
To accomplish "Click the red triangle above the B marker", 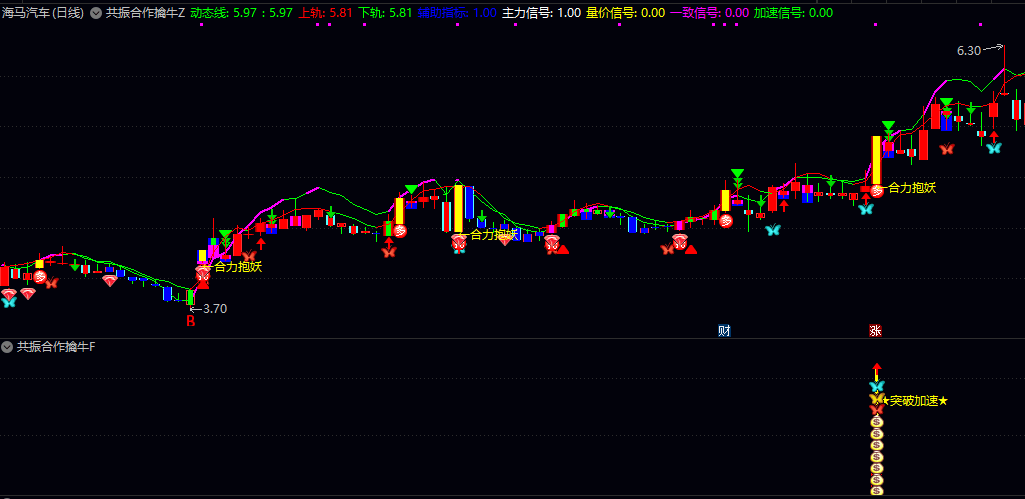I will [x=203, y=283].
